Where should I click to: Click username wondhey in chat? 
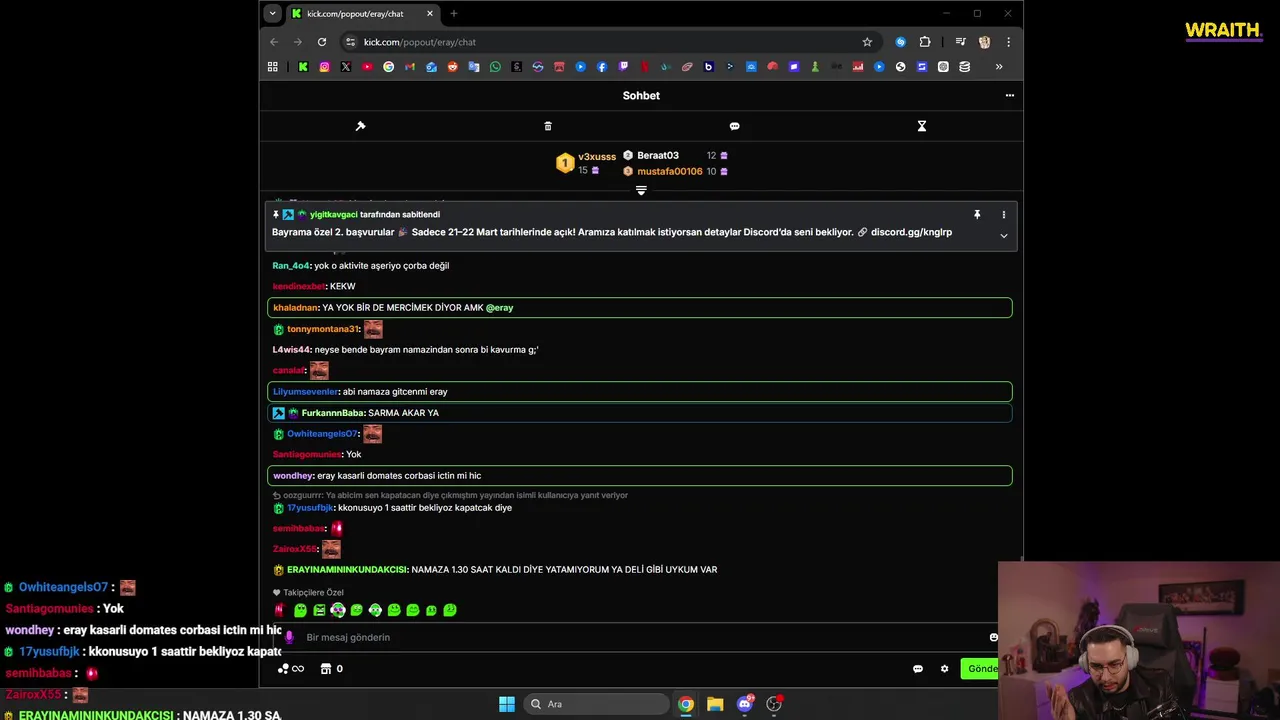[293, 476]
